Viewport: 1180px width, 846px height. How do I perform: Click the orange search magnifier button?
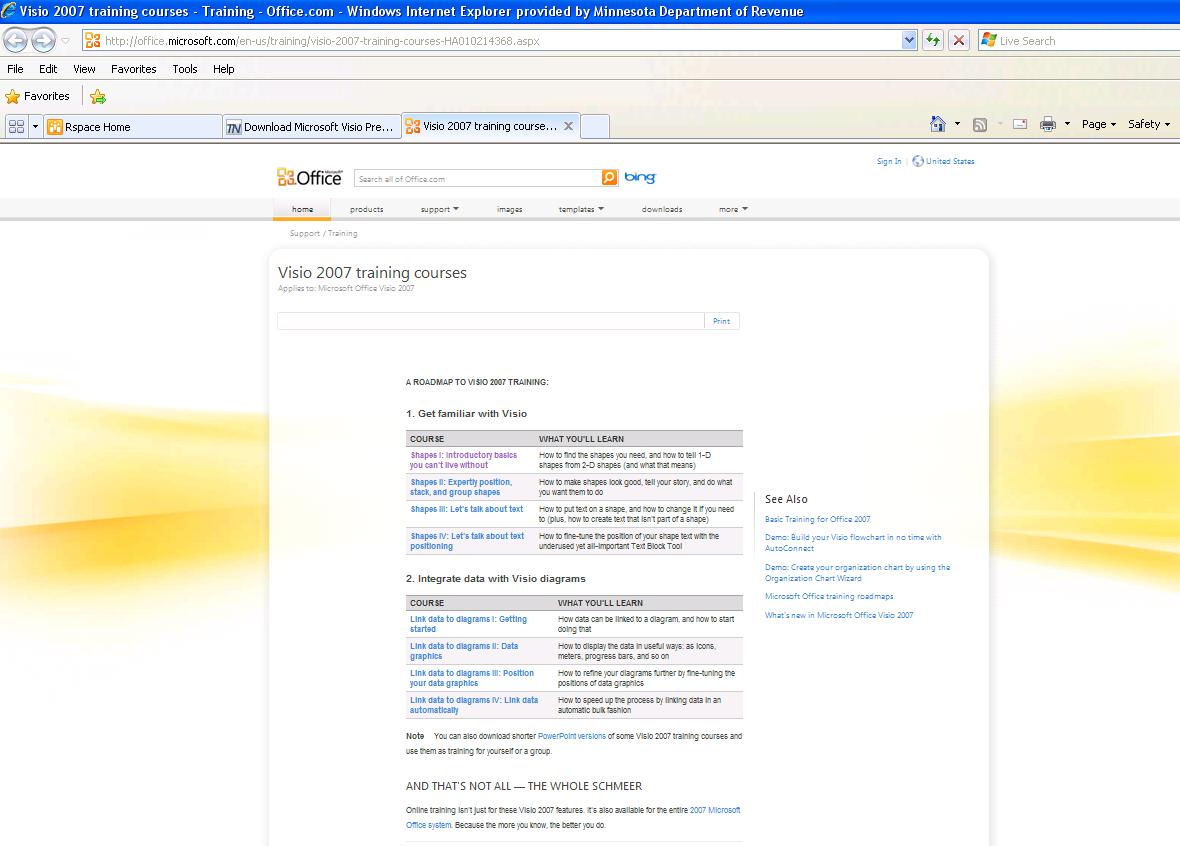(x=610, y=178)
